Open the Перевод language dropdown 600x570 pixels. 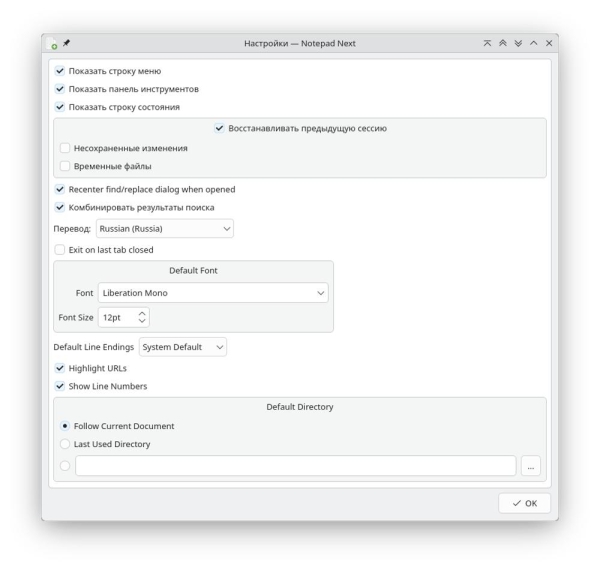coord(165,228)
